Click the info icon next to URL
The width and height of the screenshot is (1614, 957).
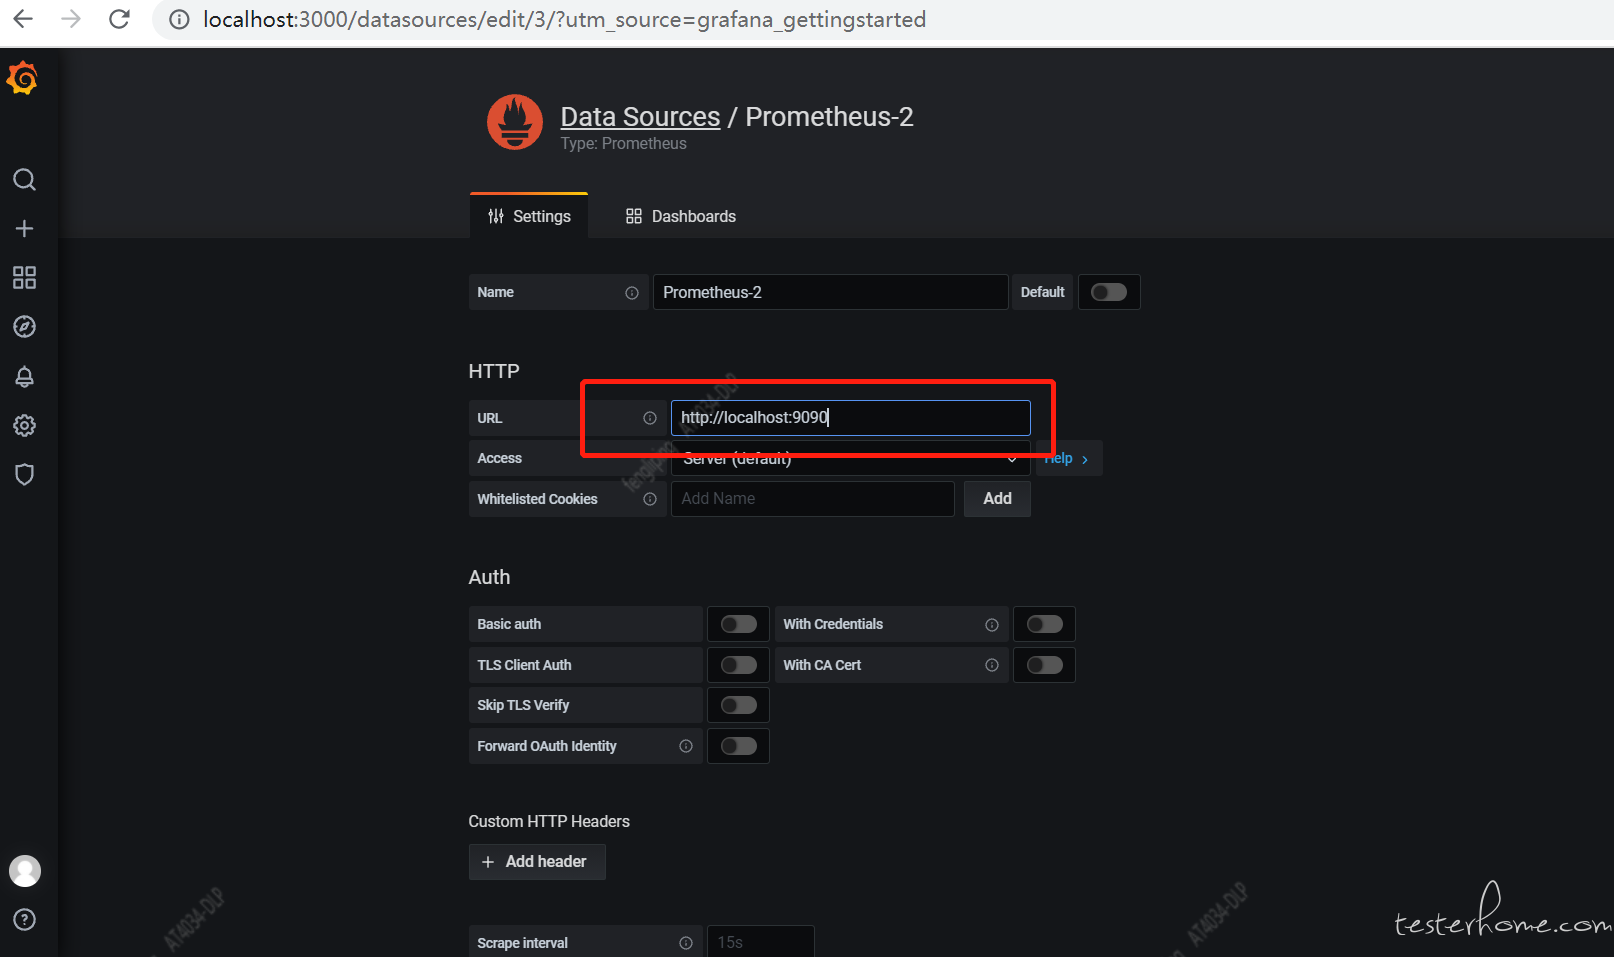click(650, 418)
